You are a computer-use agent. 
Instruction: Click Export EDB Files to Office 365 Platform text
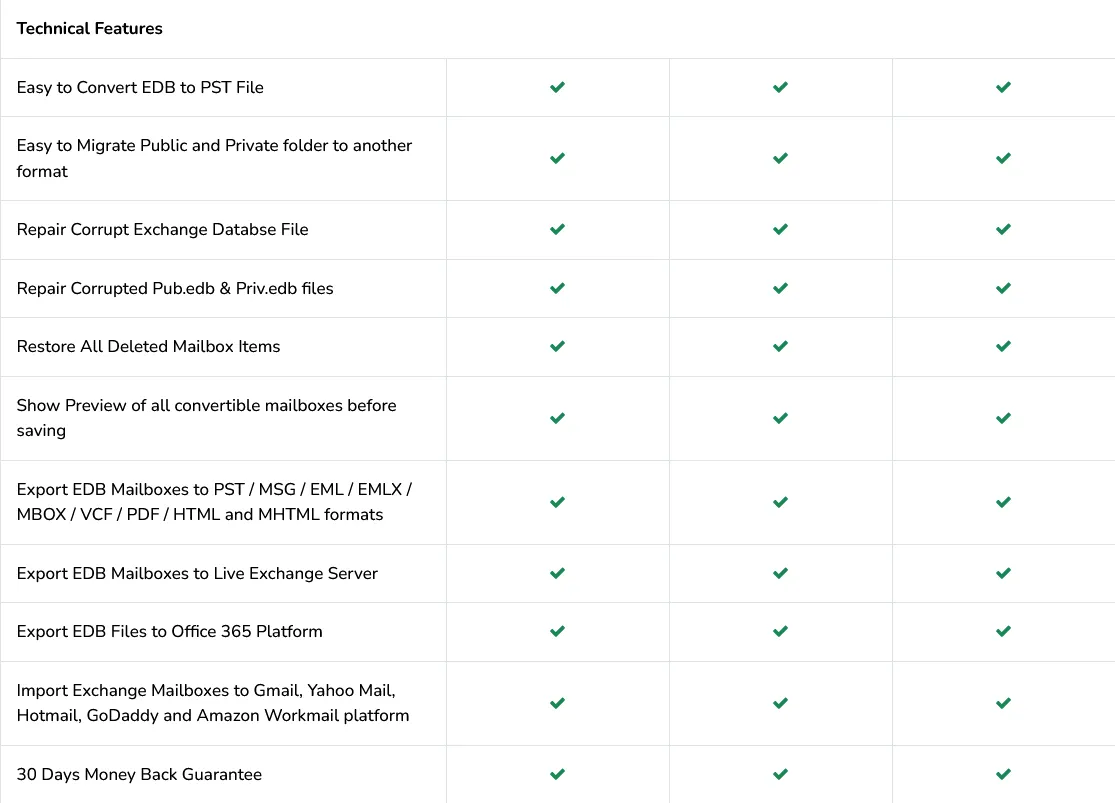coord(169,632)
